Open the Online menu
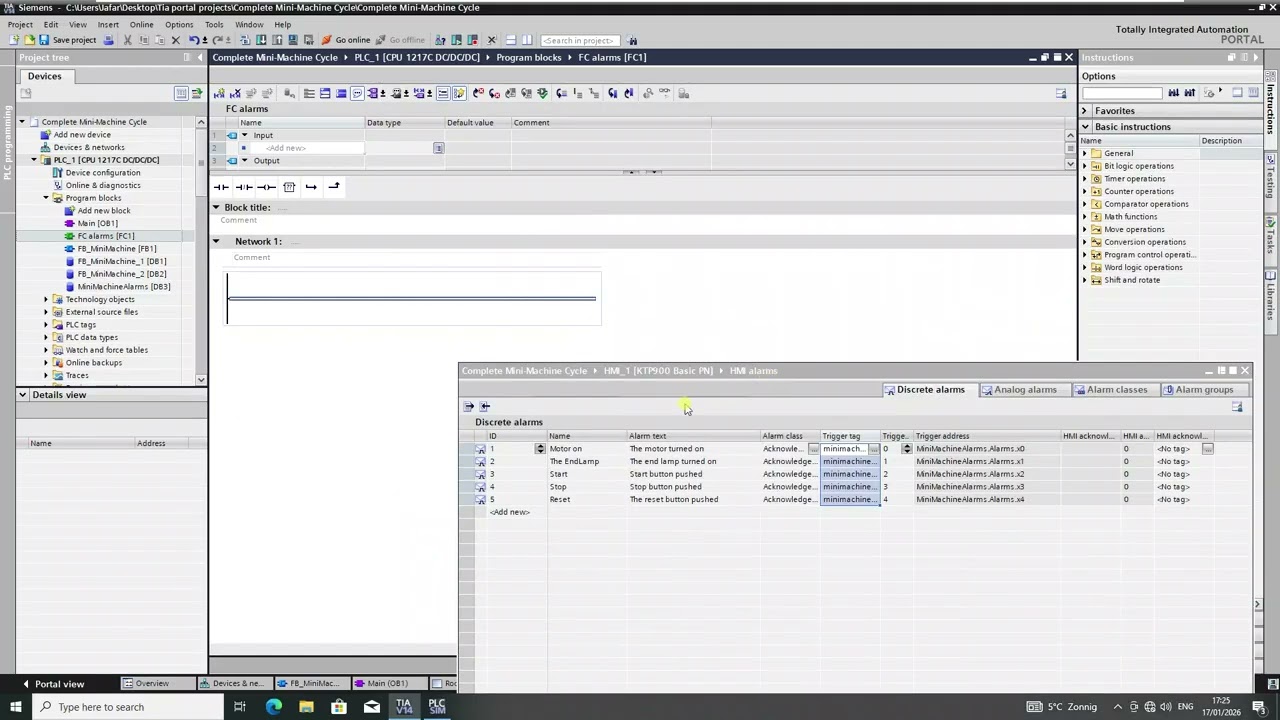 tap(141, 24)
